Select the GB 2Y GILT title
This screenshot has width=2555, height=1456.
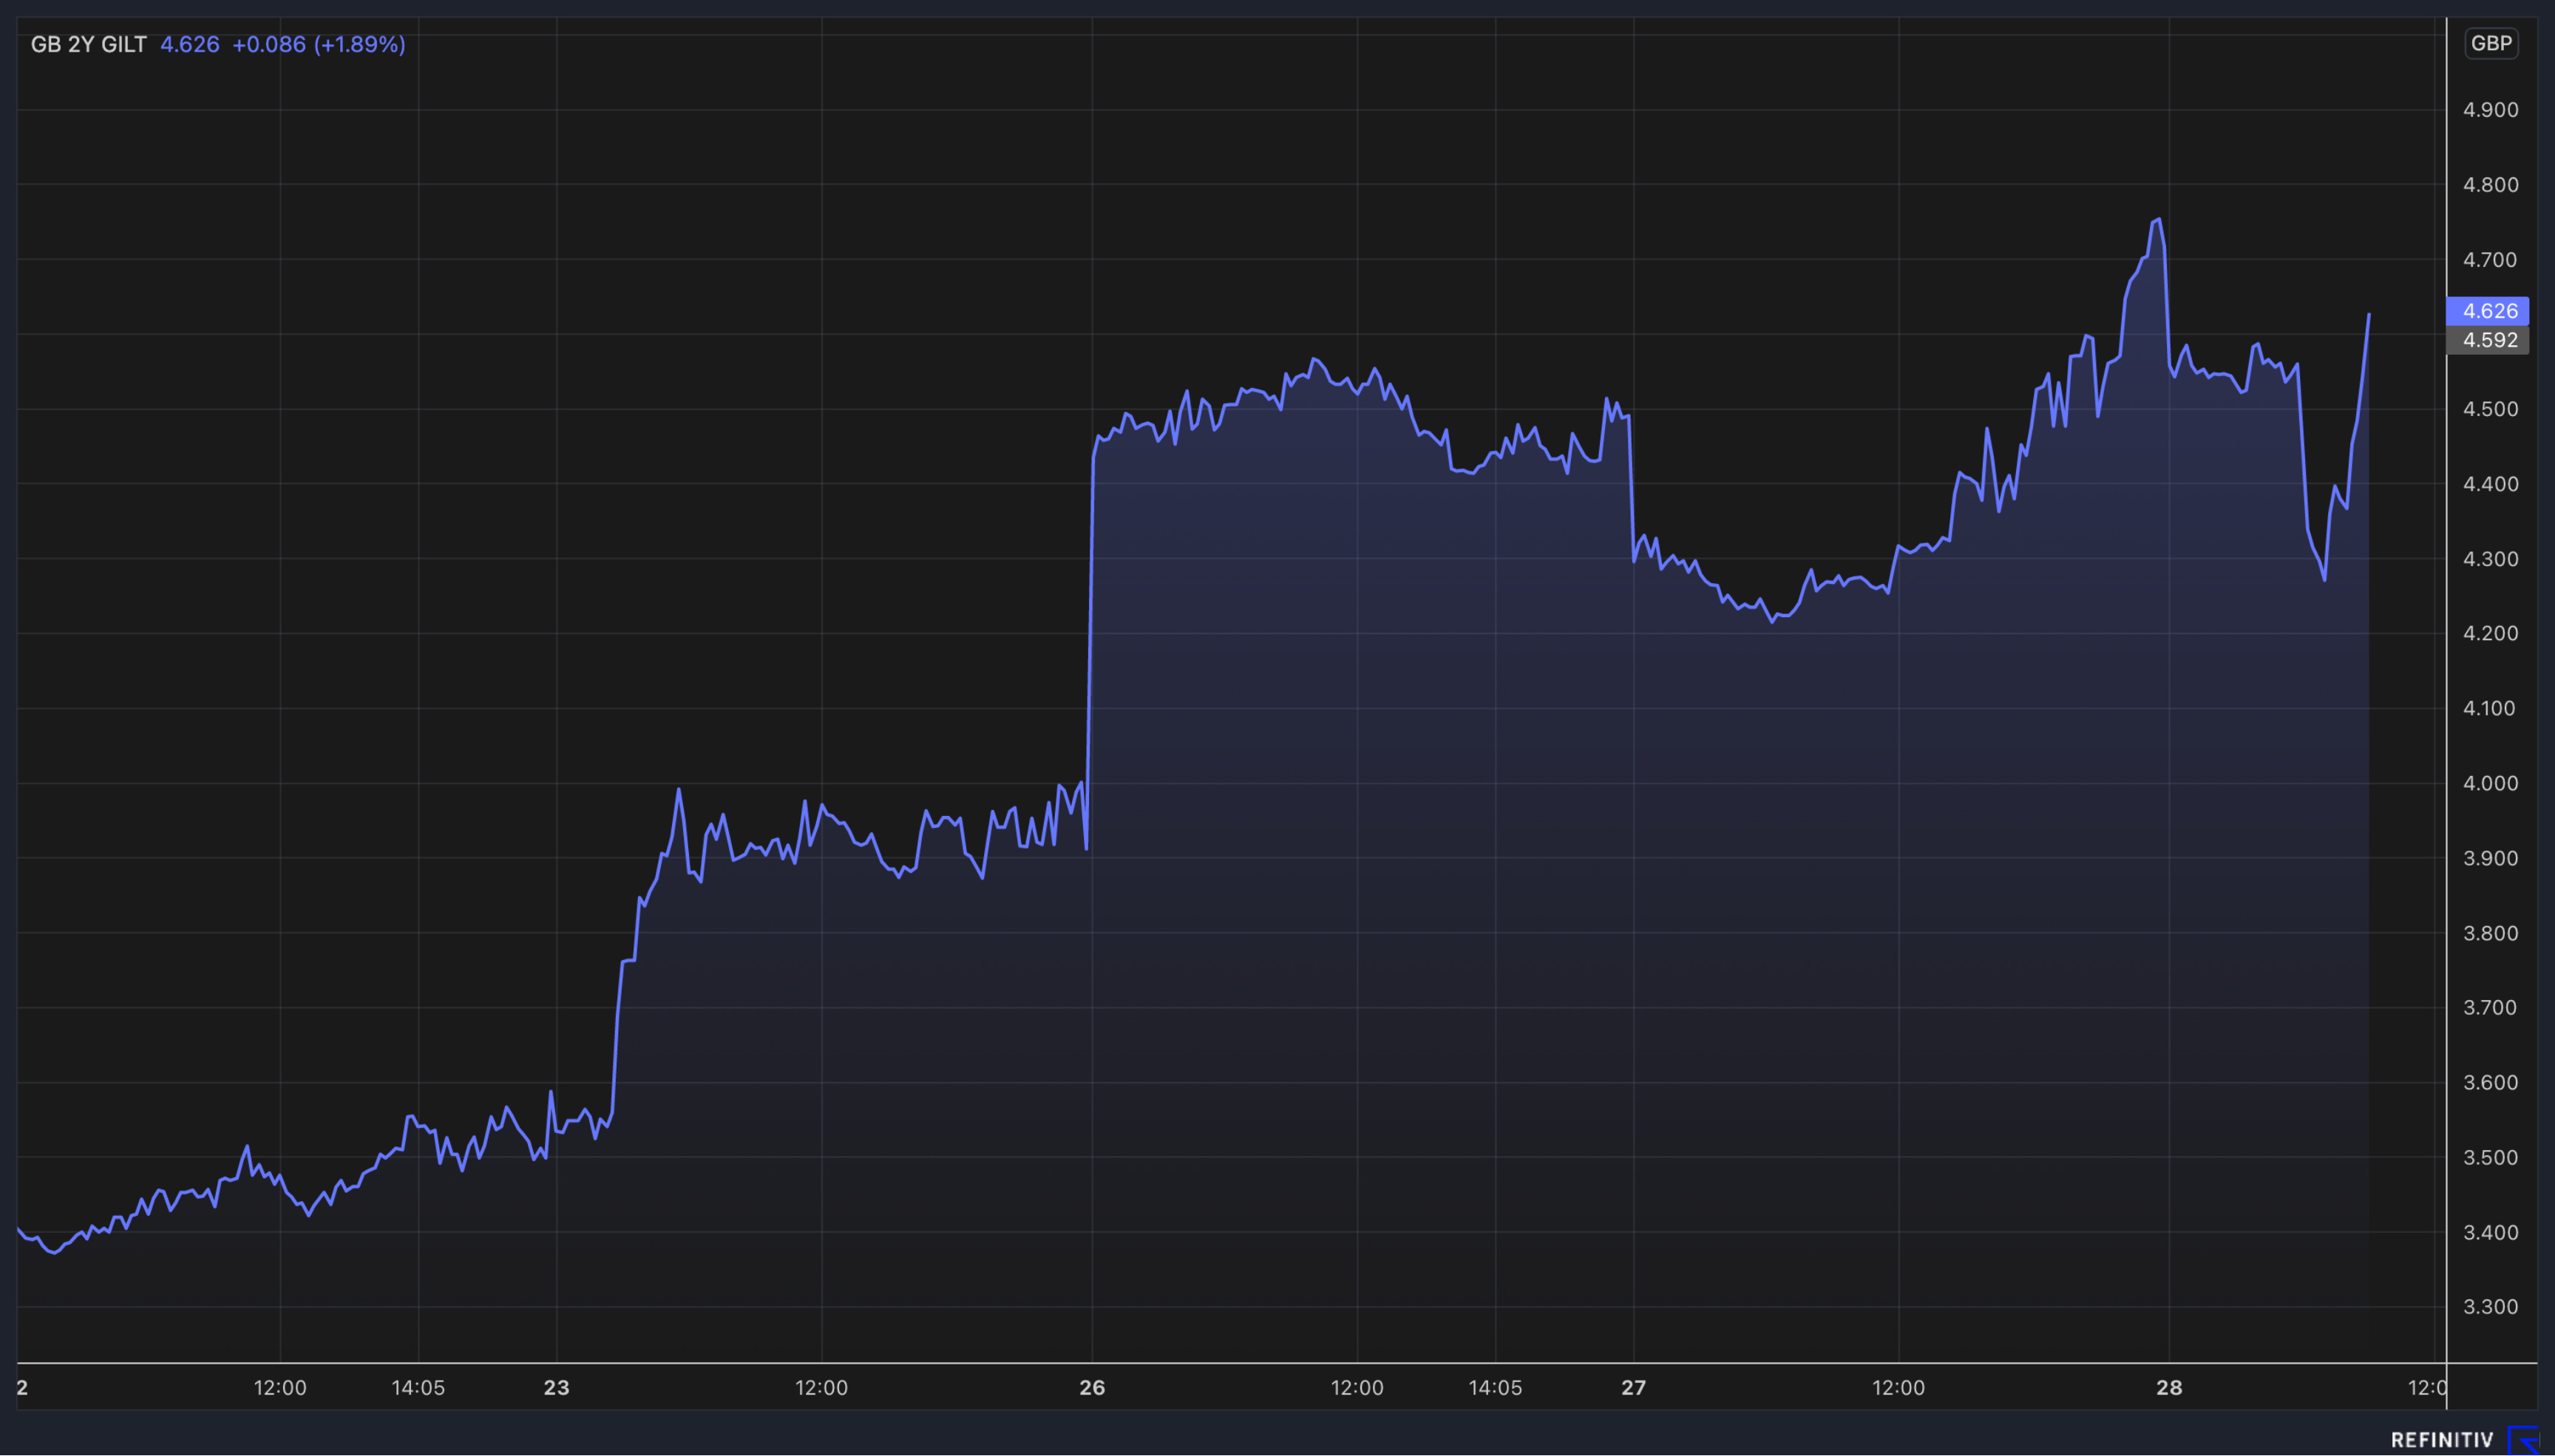89,44
